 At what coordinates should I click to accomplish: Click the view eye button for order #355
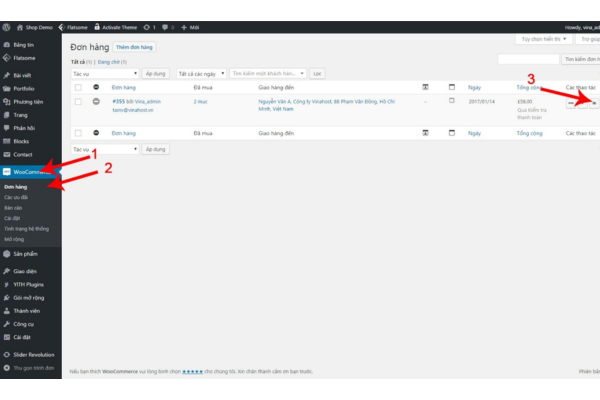(594, 103)
